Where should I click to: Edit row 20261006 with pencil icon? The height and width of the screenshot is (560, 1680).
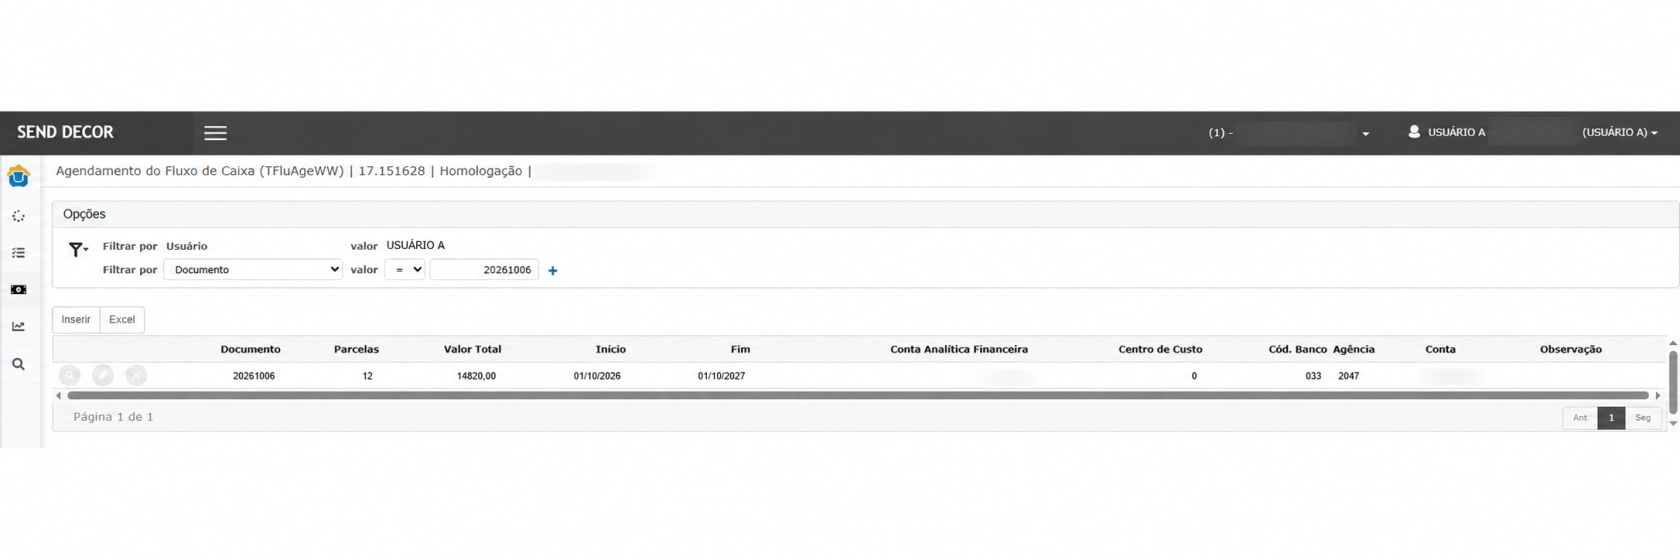pyautogui.click(x=103, y=375)
